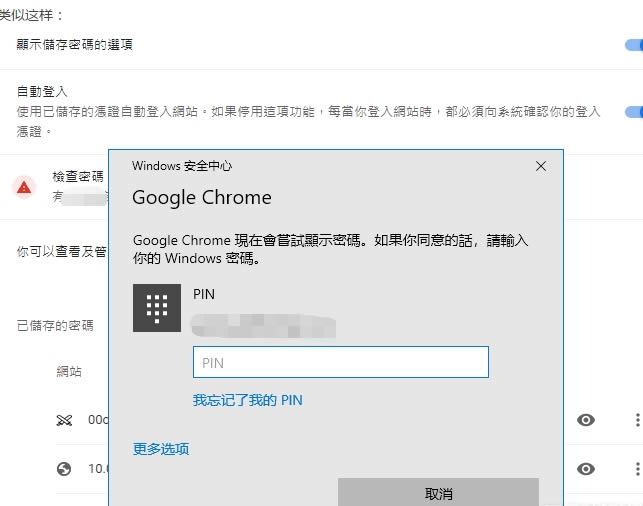Screen dimensions: 643x506
Task: Click the red warning icon beside 檢查密碼
Action: [24, 185]
